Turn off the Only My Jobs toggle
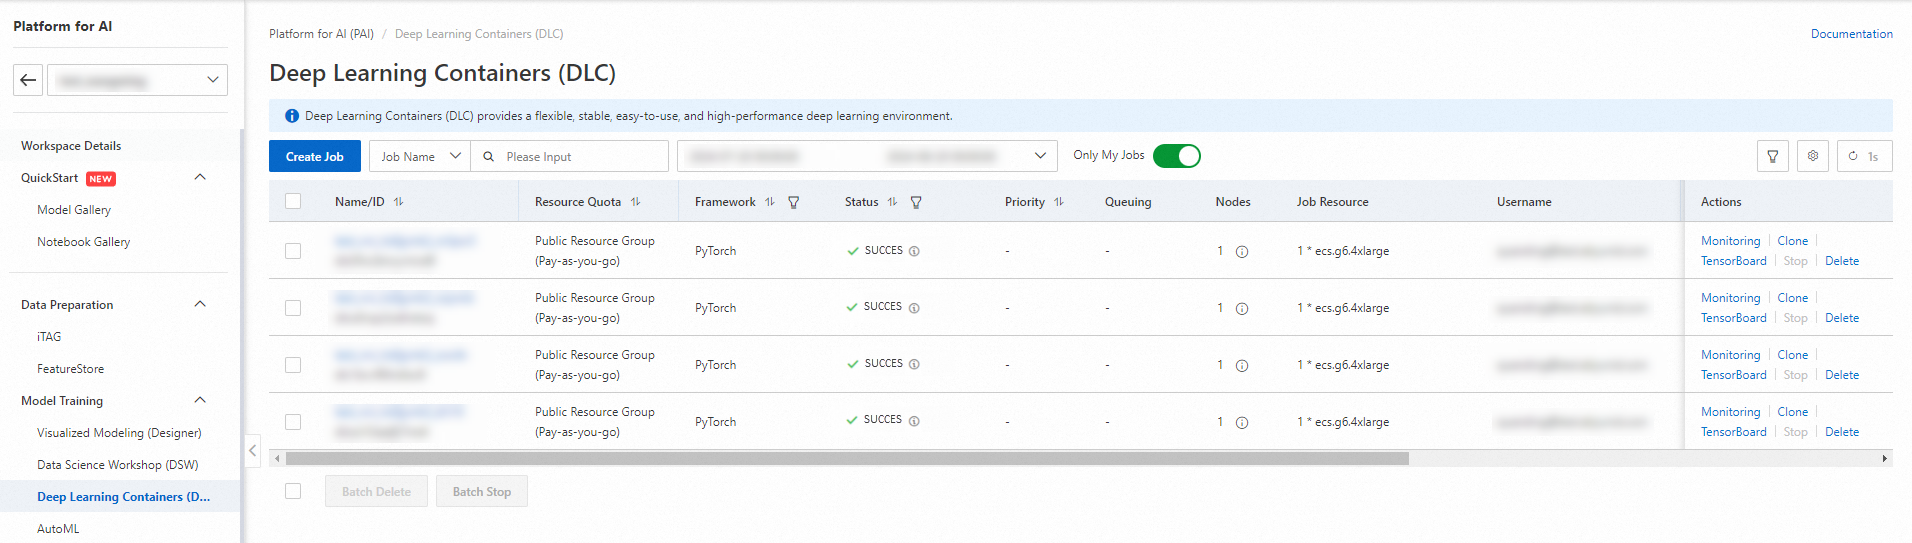Image resolution: width=1912 pixels, height=543 pixels. [x=1176, y=156]
